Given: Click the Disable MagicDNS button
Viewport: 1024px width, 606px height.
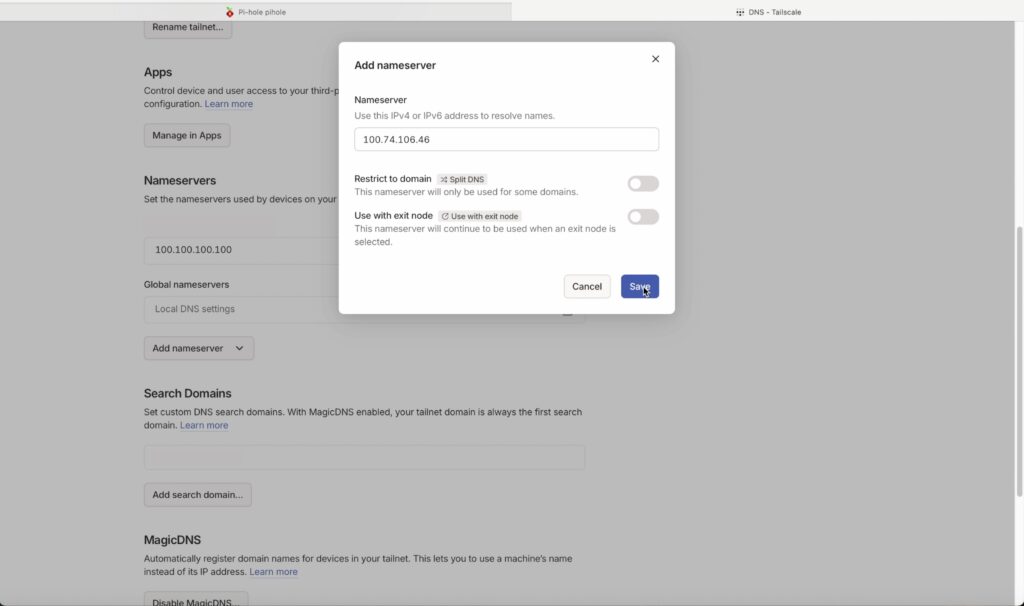Looking at the screenshot, I should click(195, 599).
